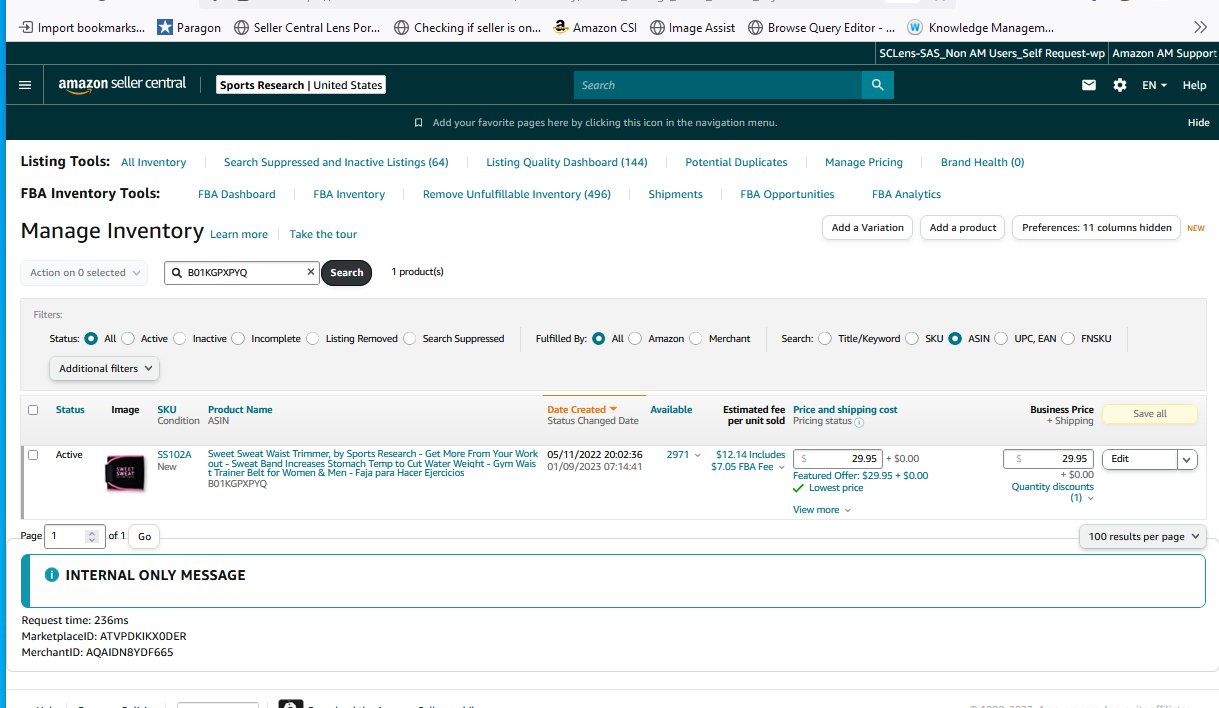Open the Shipments link
1219x708 pixels.
[675, 194]
